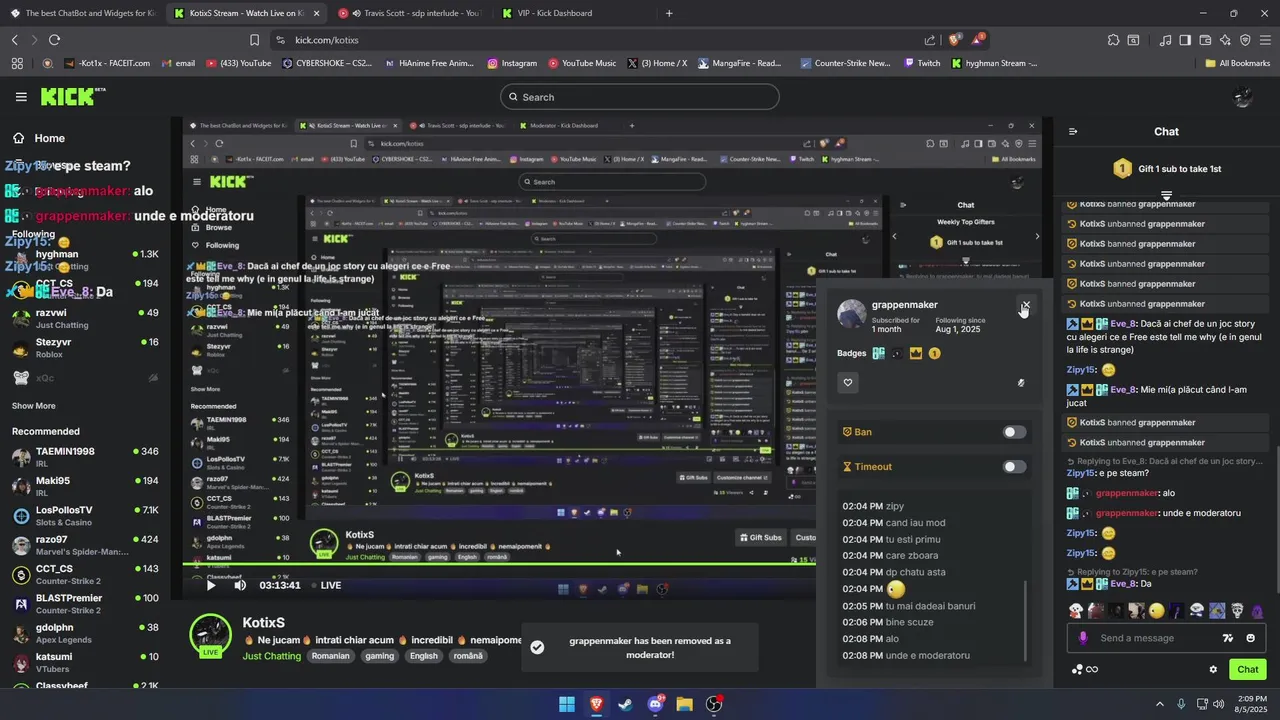Expand Show More under Following
Screen dimensions: 1280x720
point(34,406)
